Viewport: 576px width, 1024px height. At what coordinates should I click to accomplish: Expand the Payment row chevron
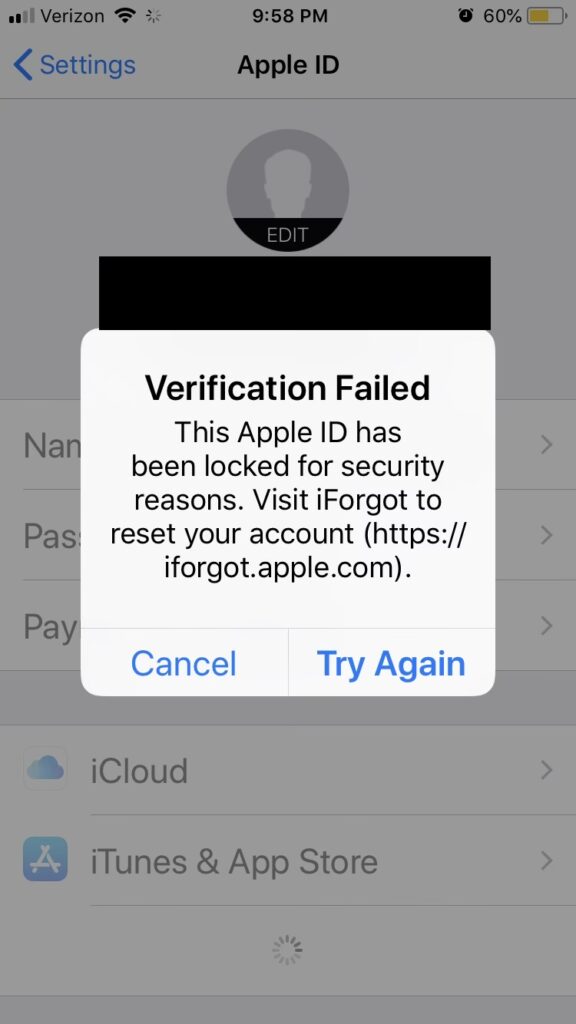point(547,626)
